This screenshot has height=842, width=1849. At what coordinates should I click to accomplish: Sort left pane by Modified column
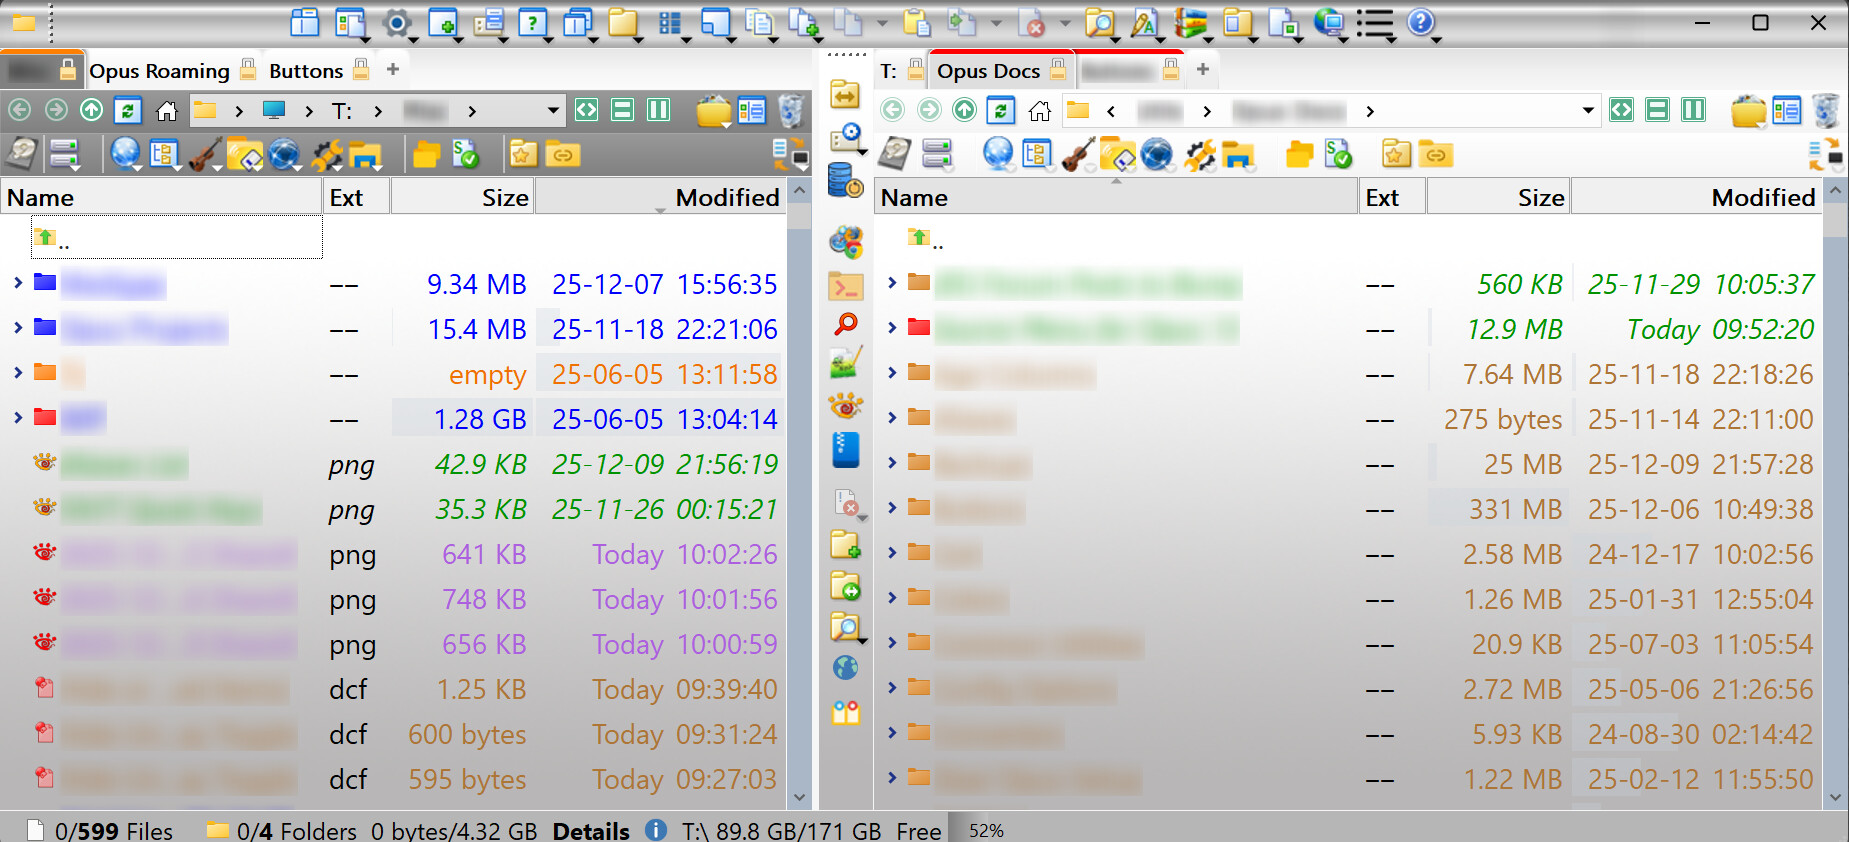(726, 198)
